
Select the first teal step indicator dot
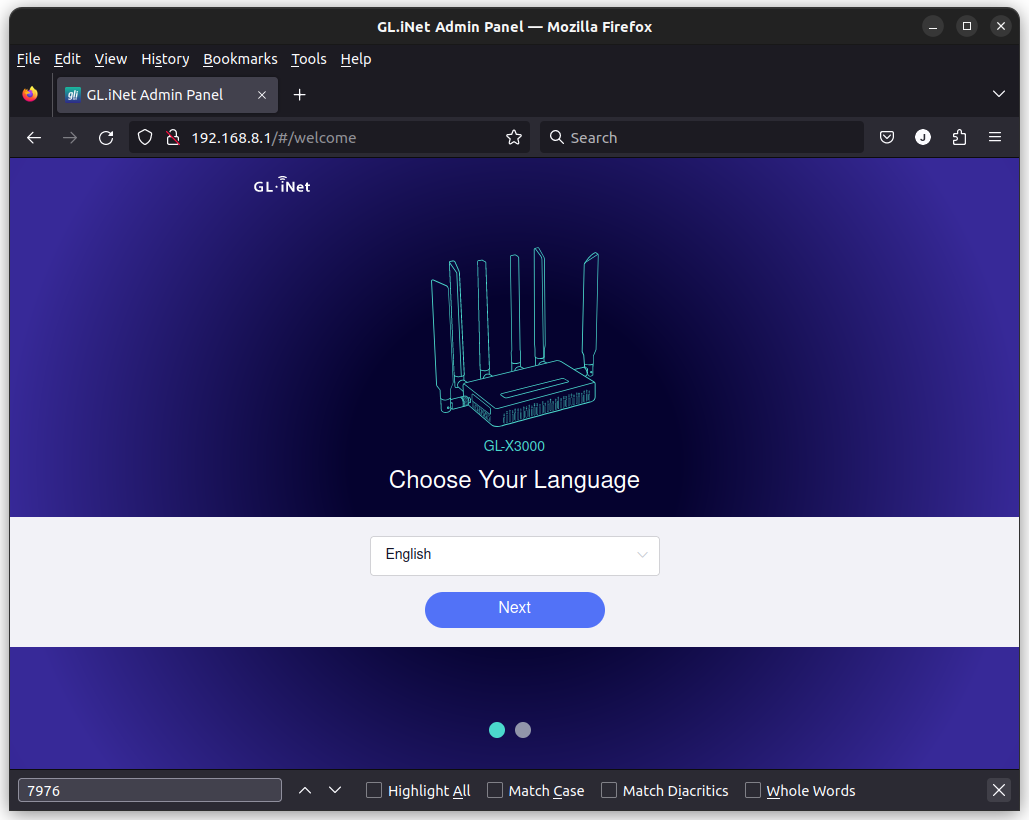(497, 729)
